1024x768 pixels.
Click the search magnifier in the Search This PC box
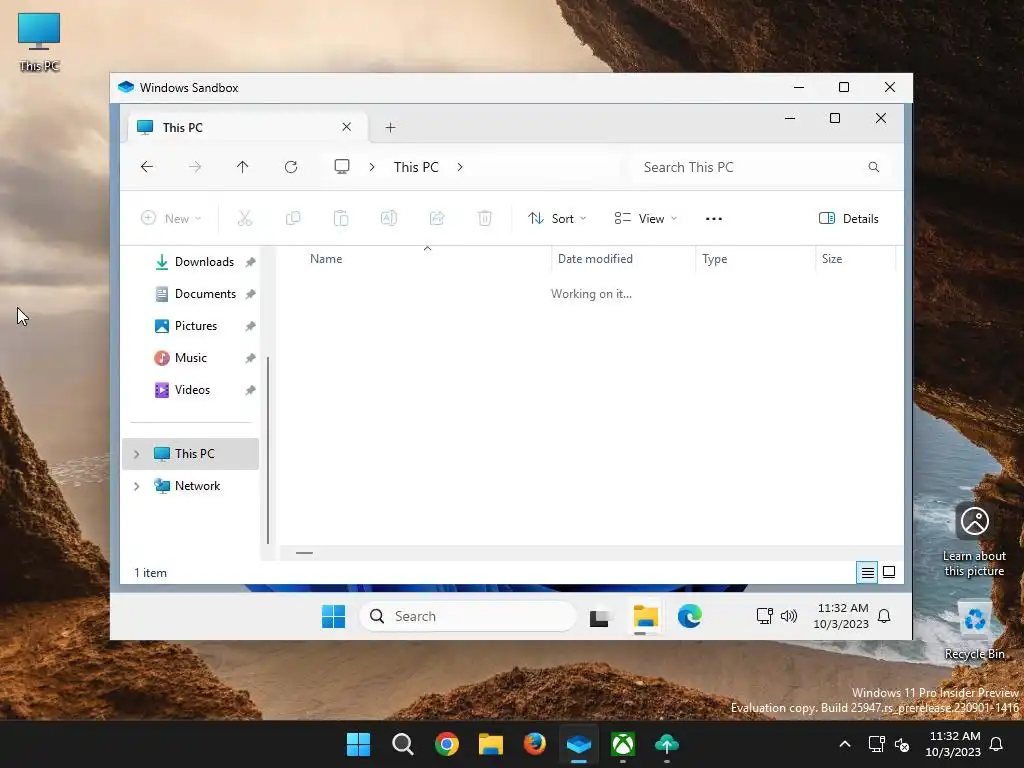pos(873,167)
